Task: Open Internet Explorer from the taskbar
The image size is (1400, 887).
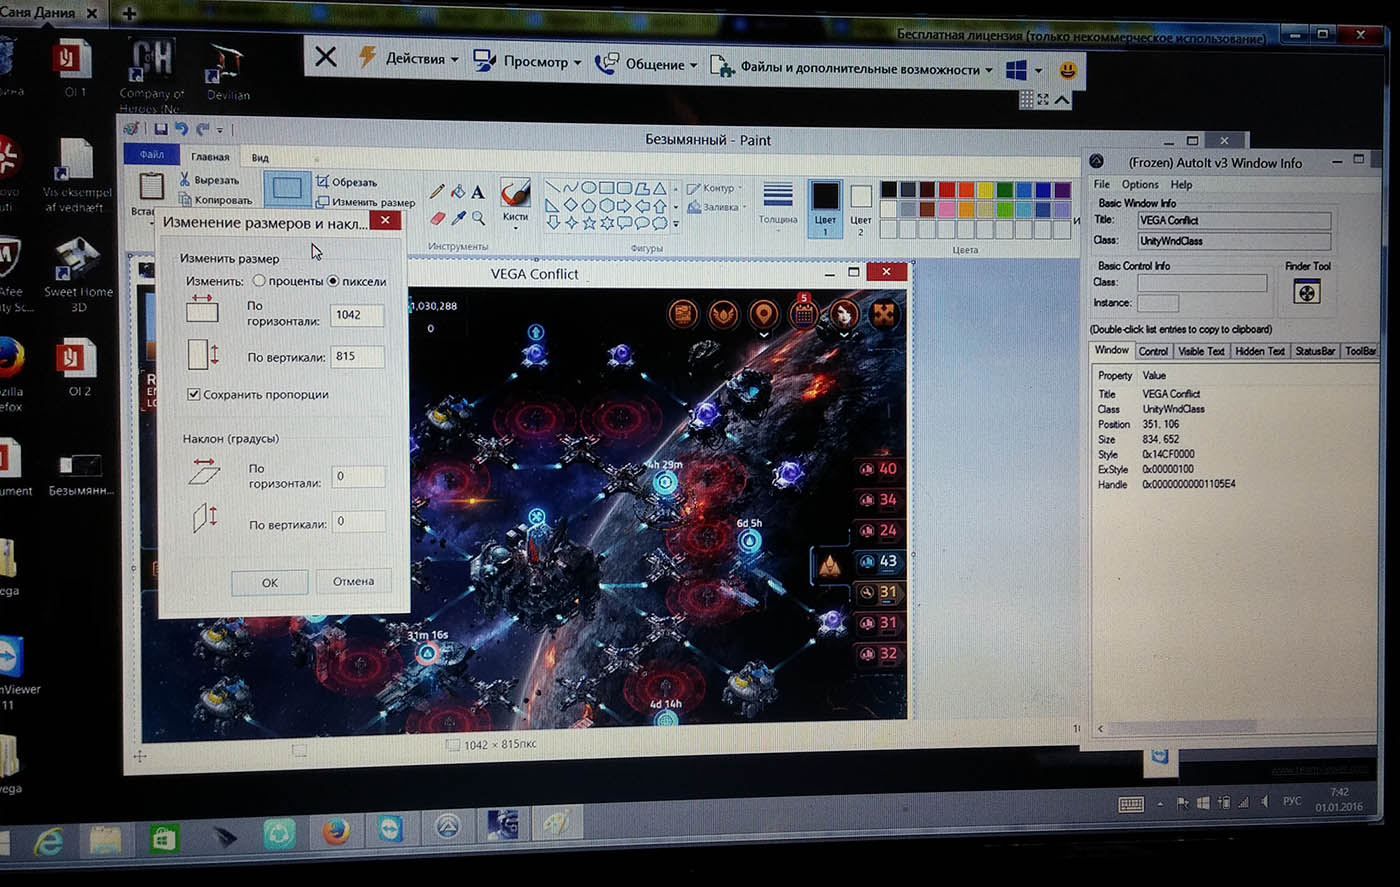Action: tap(48, 842)
